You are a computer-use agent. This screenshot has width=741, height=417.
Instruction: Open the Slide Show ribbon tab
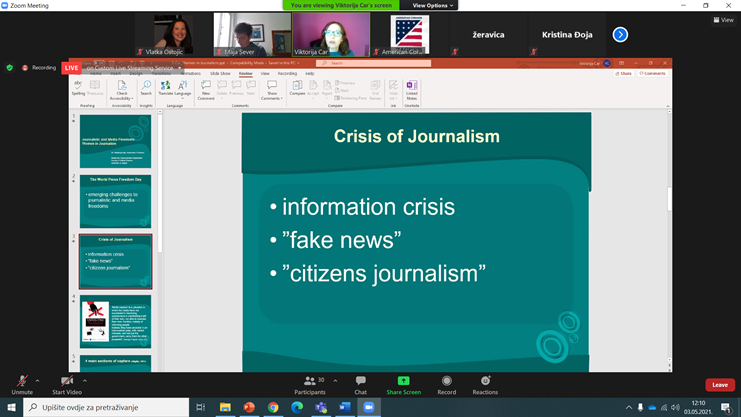[x=220, y=73]
